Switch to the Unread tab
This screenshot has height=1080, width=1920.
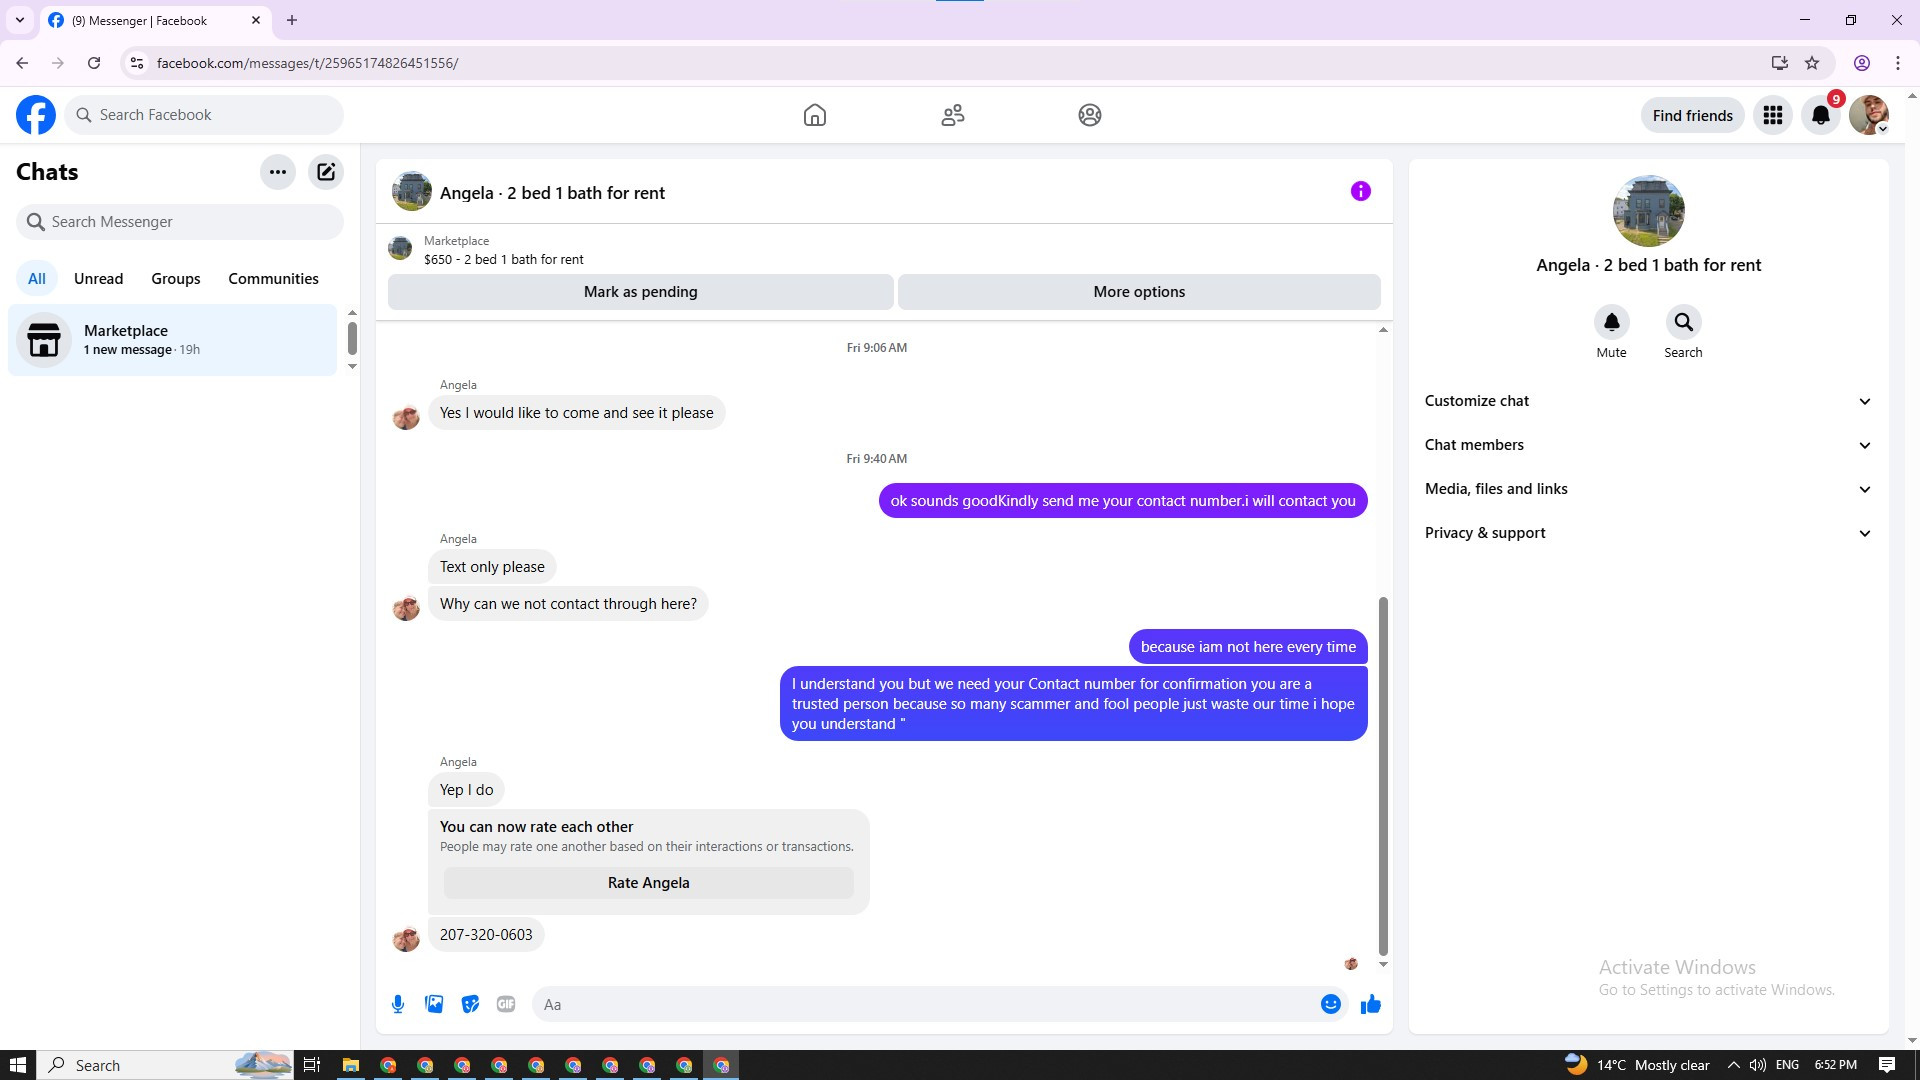tap(98, 279)
